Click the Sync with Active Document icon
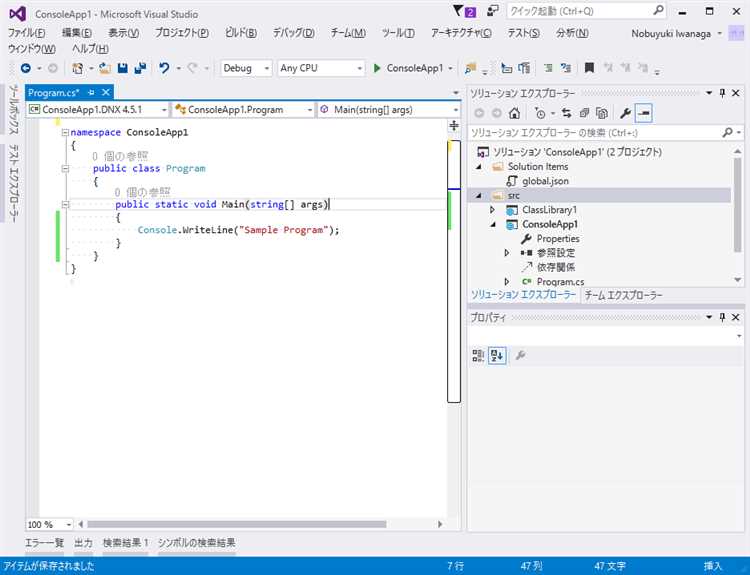 tap(566, 113)
